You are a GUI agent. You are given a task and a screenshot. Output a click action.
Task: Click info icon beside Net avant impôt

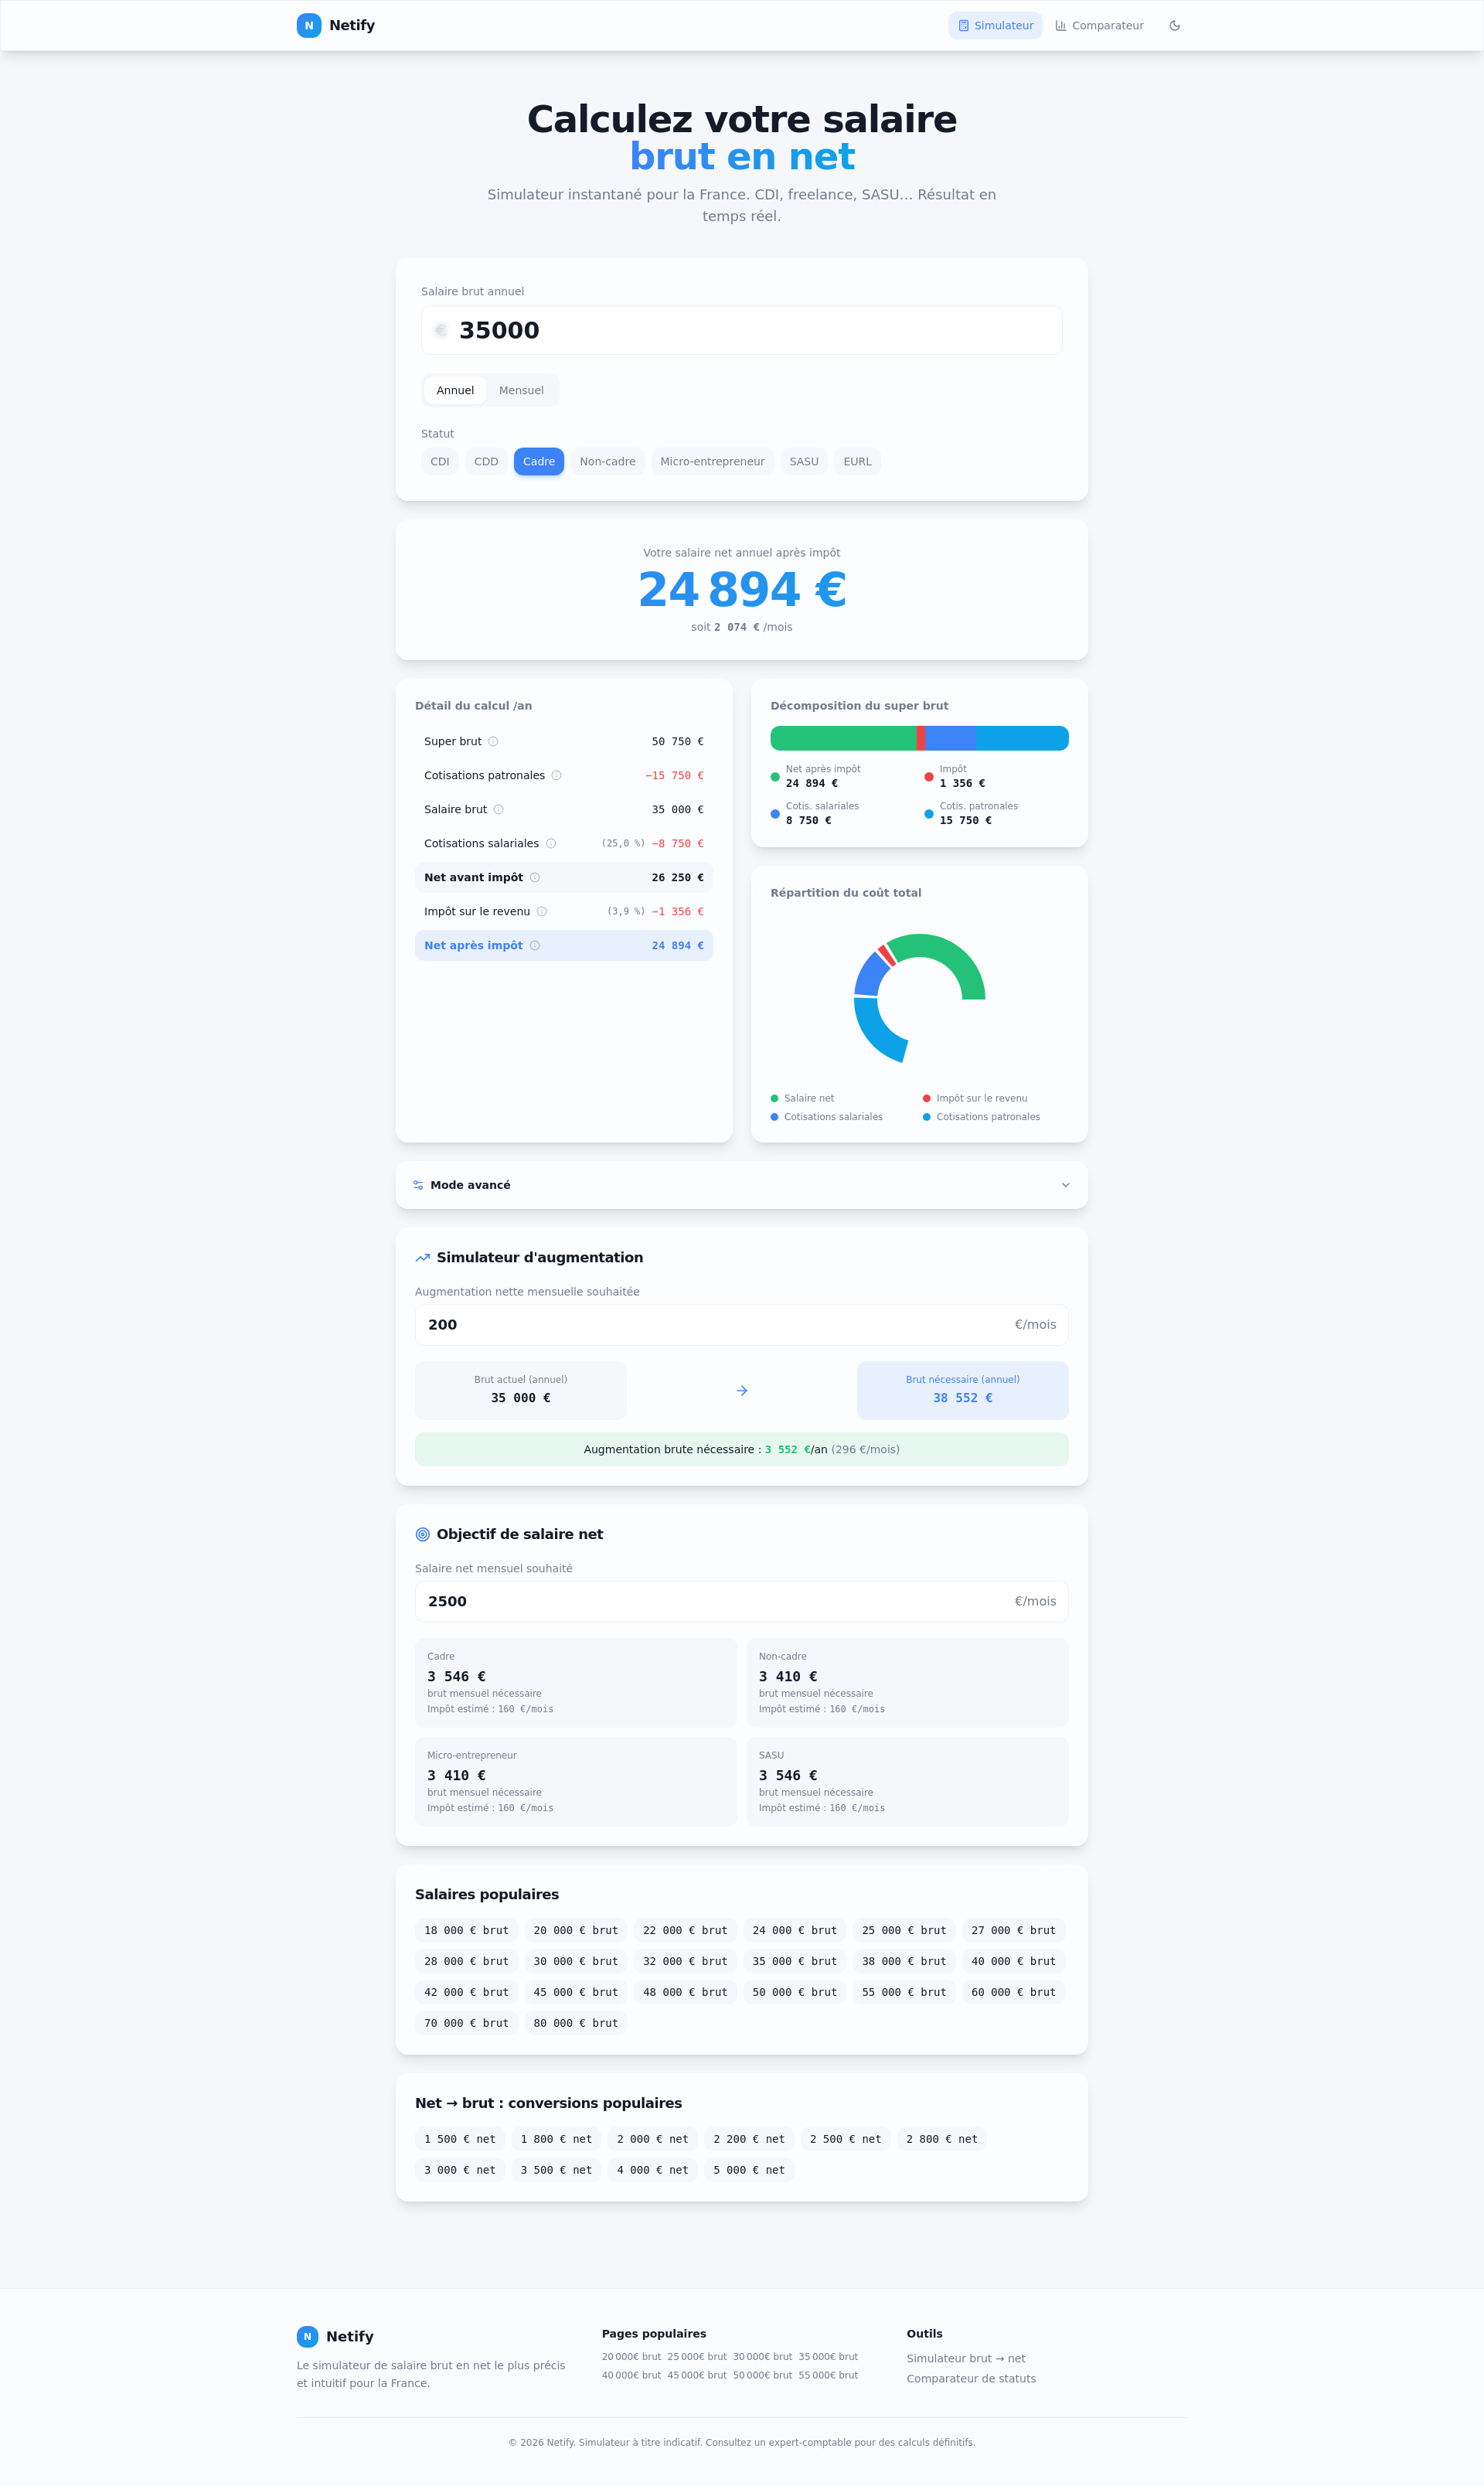535,878
